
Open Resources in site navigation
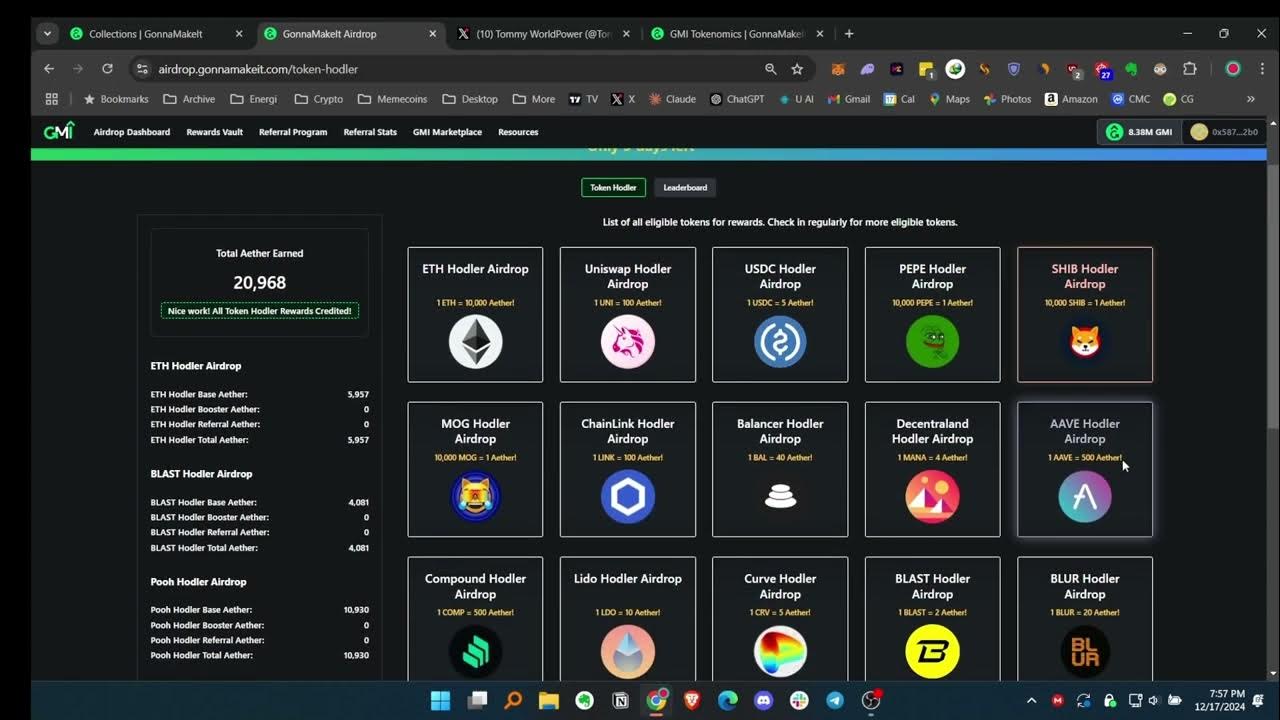pos(518,132)
